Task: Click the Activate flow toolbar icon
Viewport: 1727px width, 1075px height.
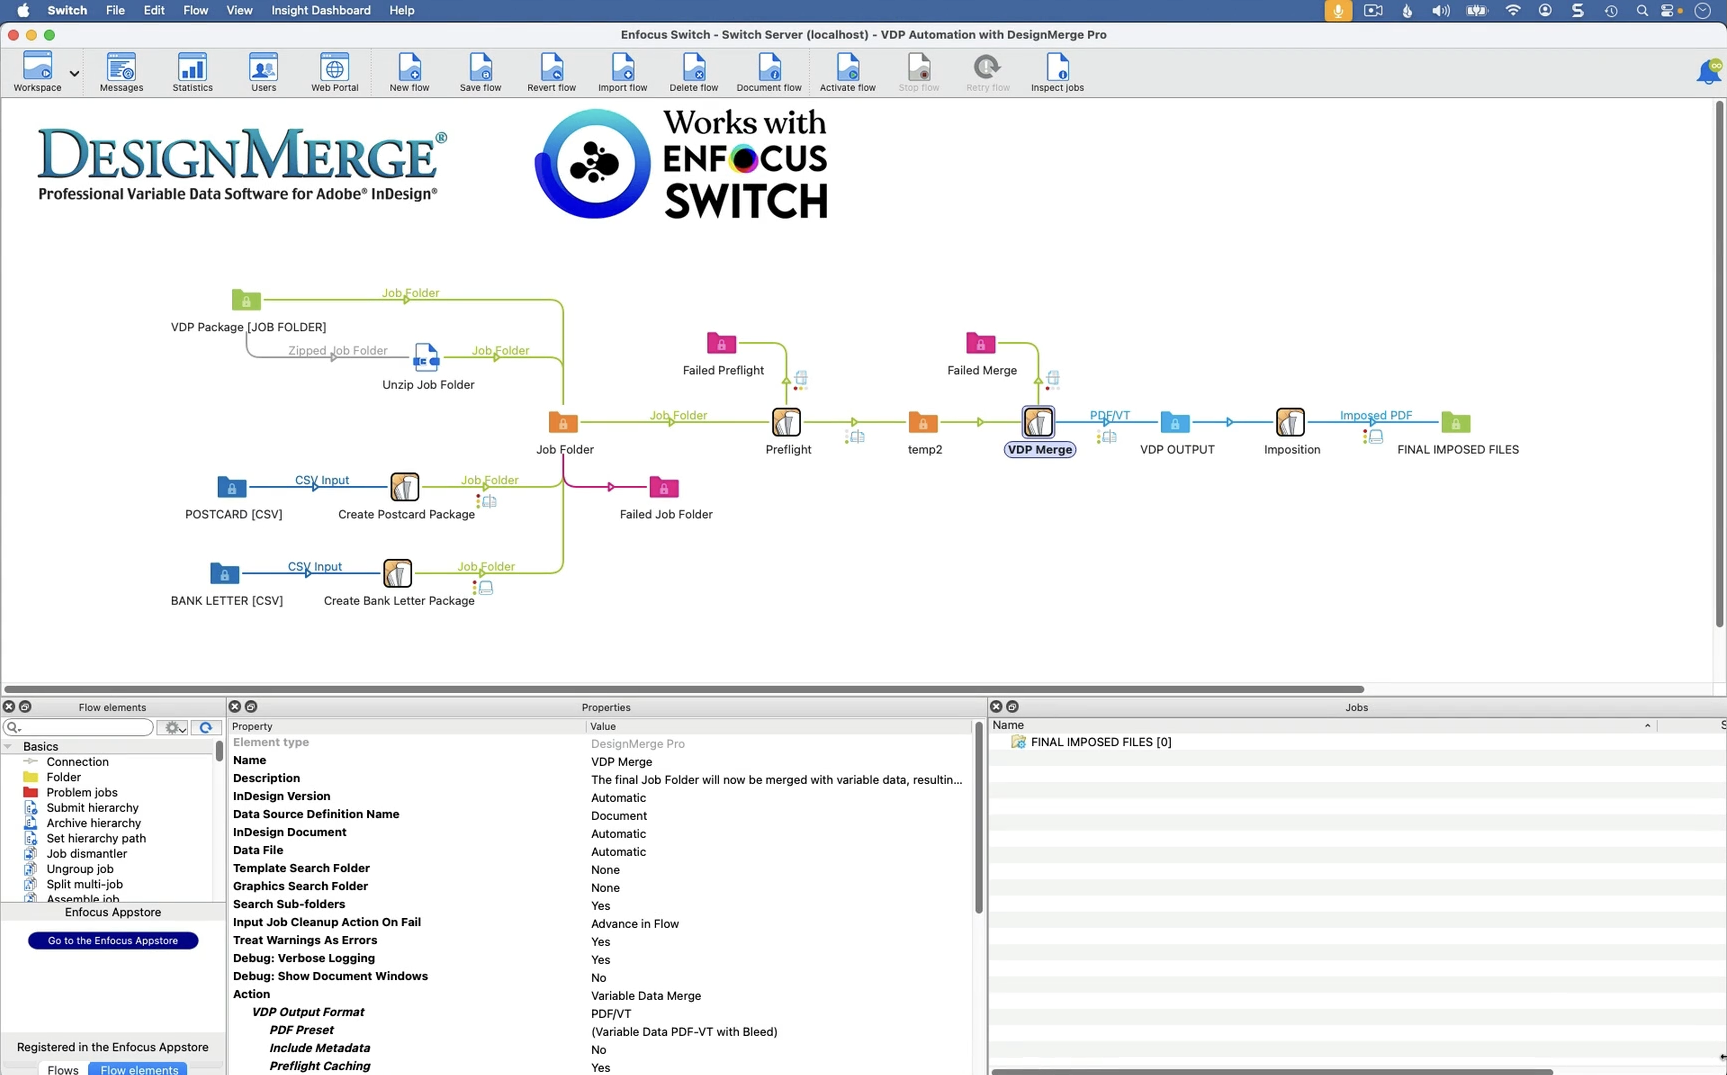Action: [x=847, y=72]
